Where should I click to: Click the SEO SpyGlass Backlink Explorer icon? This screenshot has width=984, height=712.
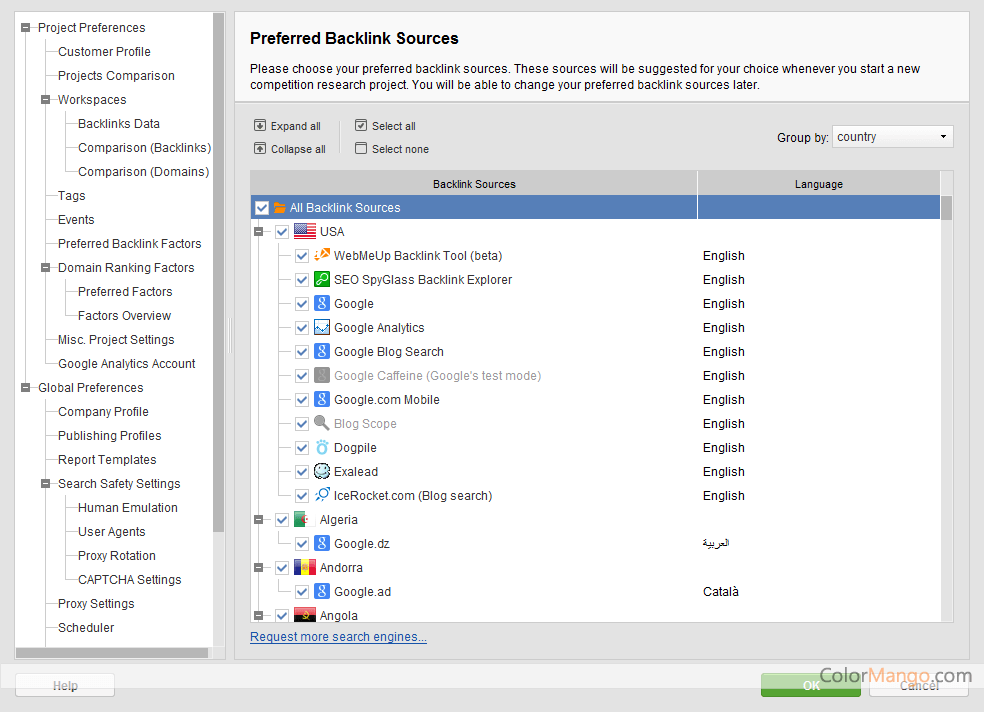pos(322,280)
